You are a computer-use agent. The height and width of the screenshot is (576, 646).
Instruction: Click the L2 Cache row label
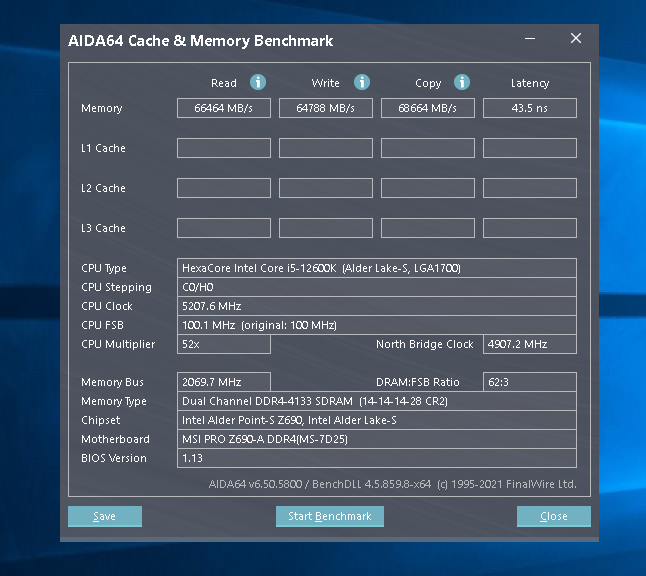click(x=103, y=188)
